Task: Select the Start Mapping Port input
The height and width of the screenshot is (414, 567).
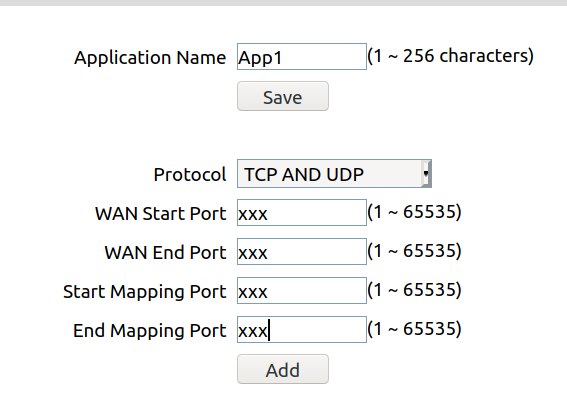Action: [x=302, y=290]
